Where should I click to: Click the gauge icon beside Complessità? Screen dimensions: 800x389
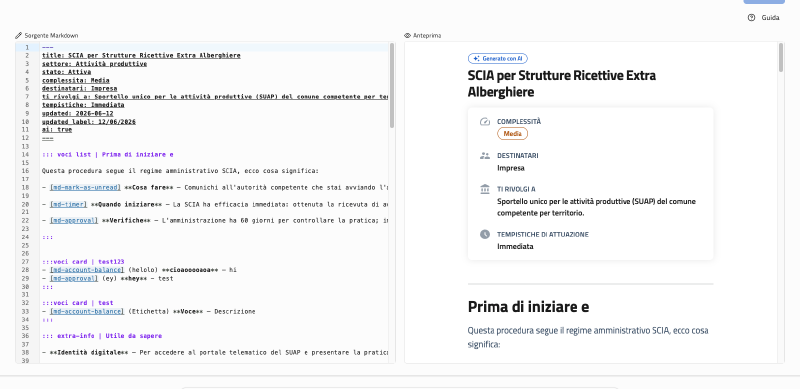coord(485,121)
